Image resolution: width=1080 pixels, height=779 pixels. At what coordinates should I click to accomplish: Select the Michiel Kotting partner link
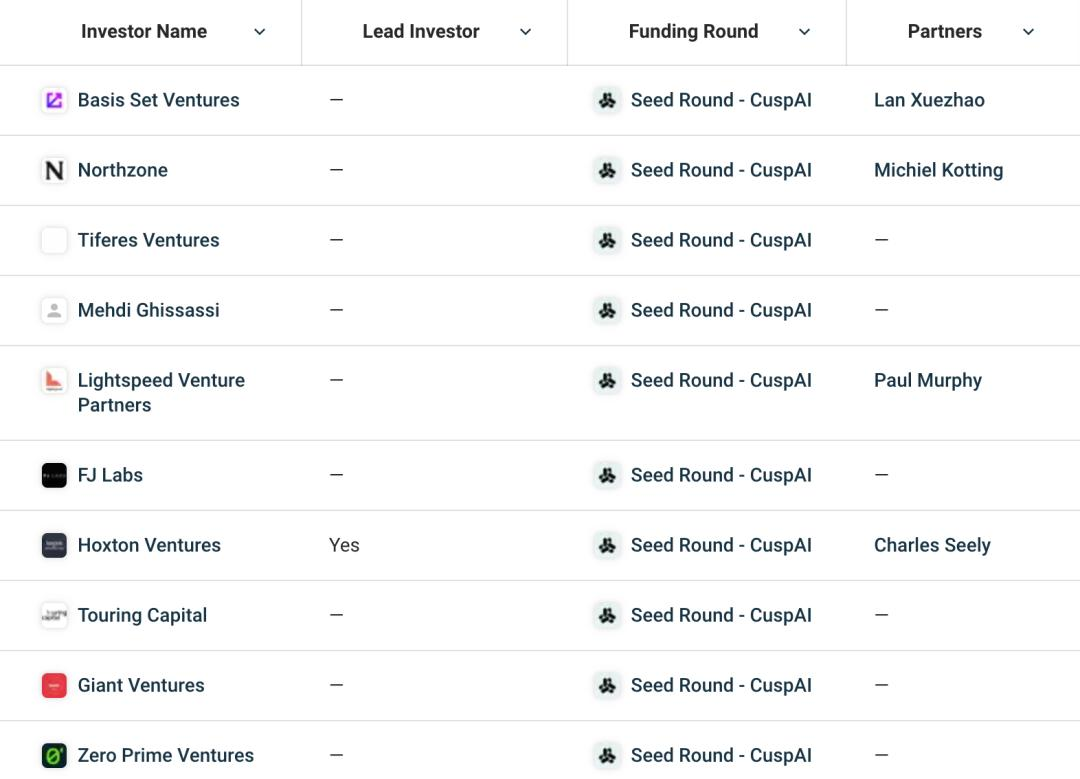938,170
